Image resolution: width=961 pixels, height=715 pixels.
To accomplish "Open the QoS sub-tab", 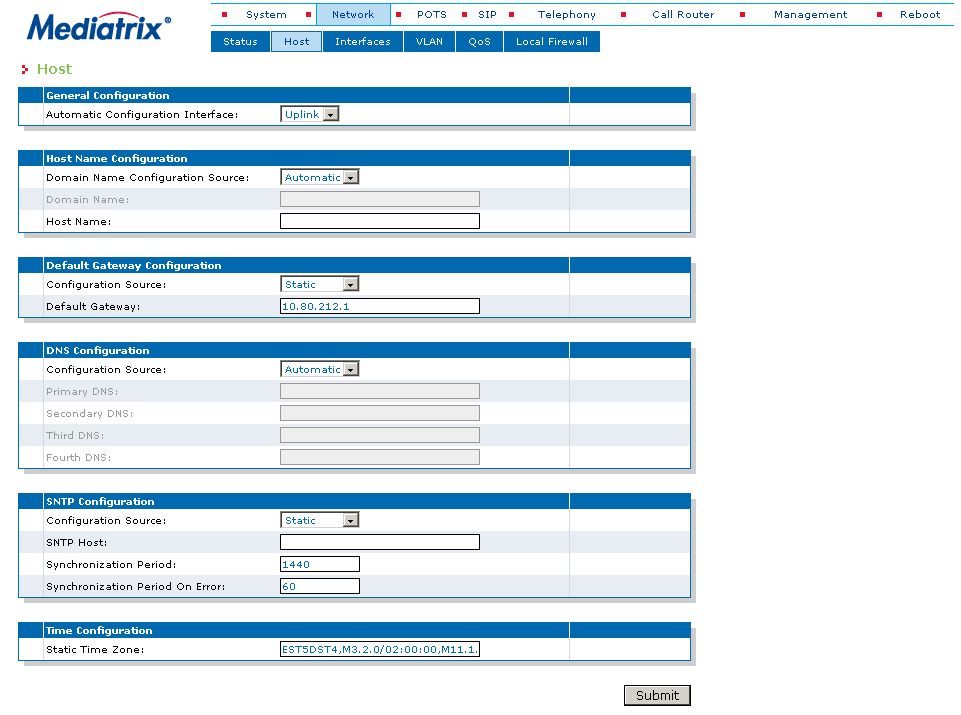I will click(479, 42).
